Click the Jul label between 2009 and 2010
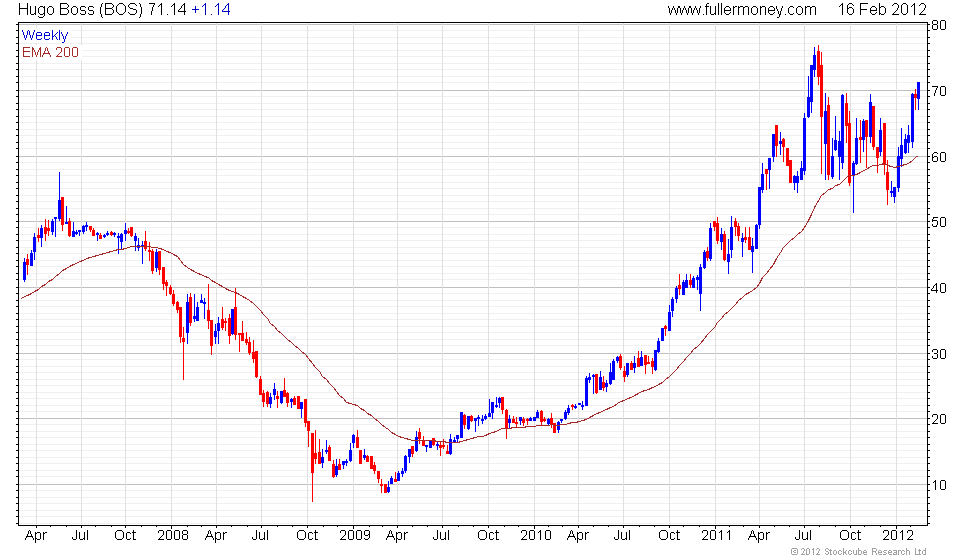Image resolution: width=980 pixels, height=560 pixels. 441,536
